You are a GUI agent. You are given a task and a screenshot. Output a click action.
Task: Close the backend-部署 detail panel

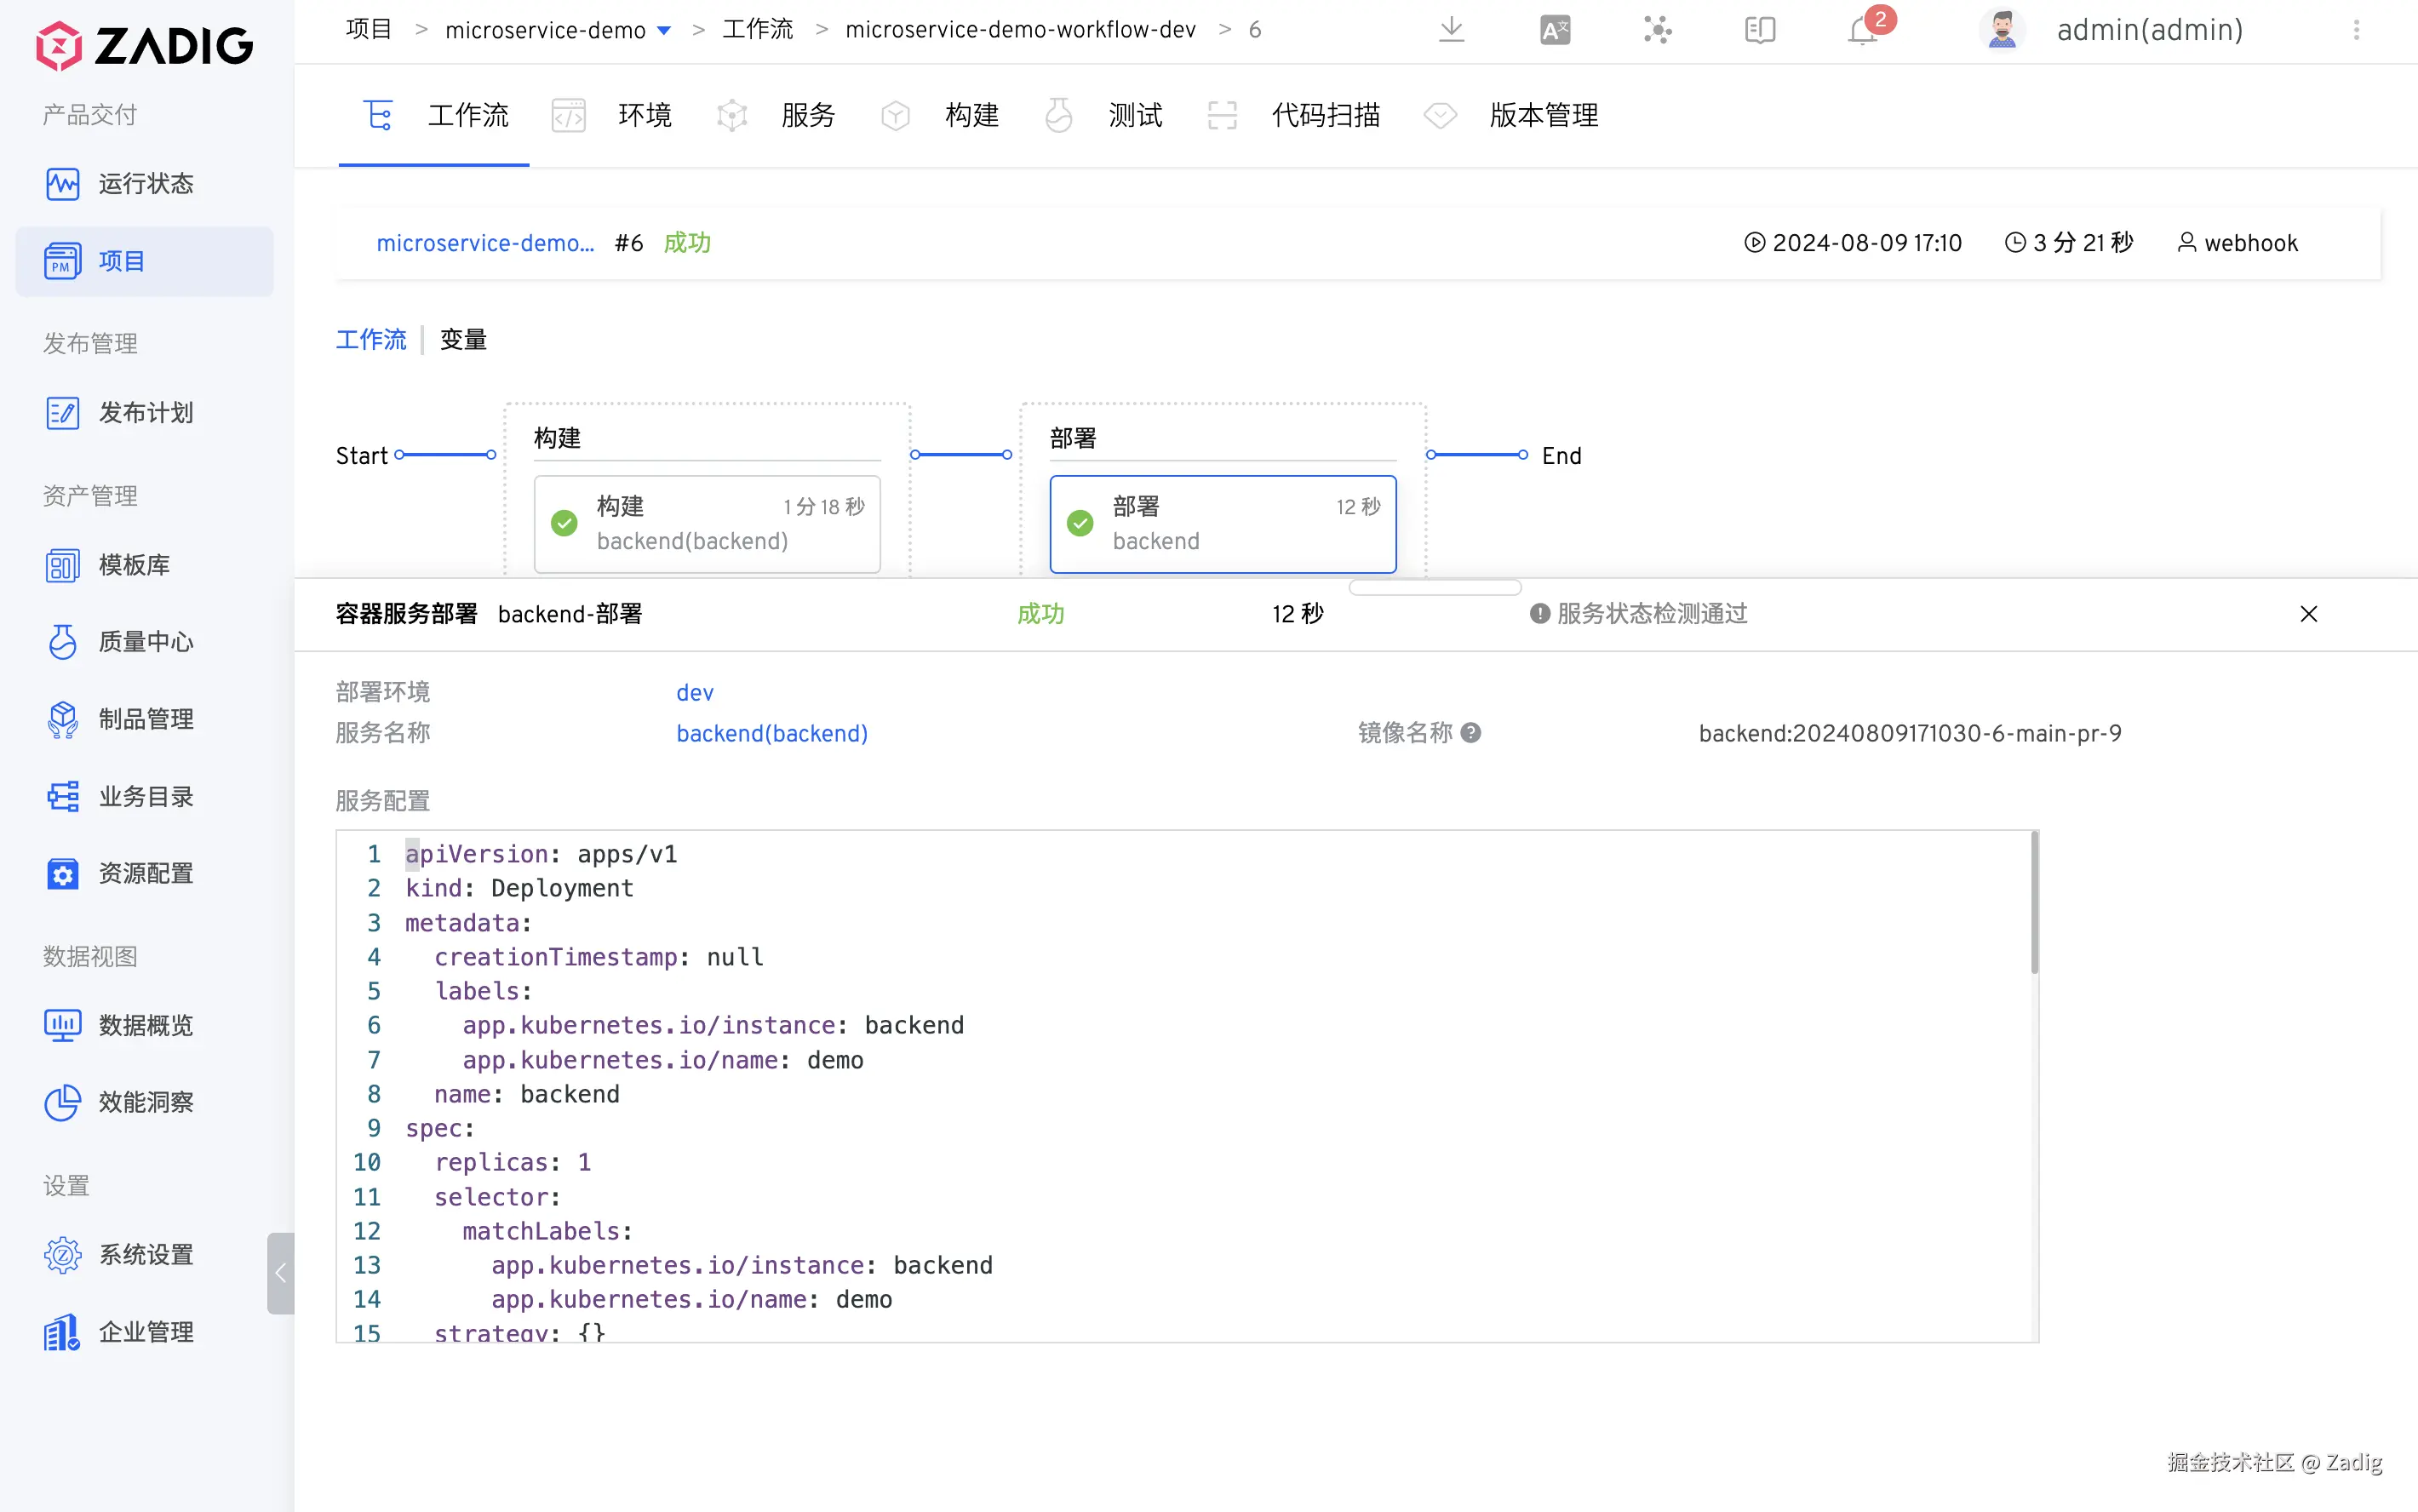point(2308,613)
